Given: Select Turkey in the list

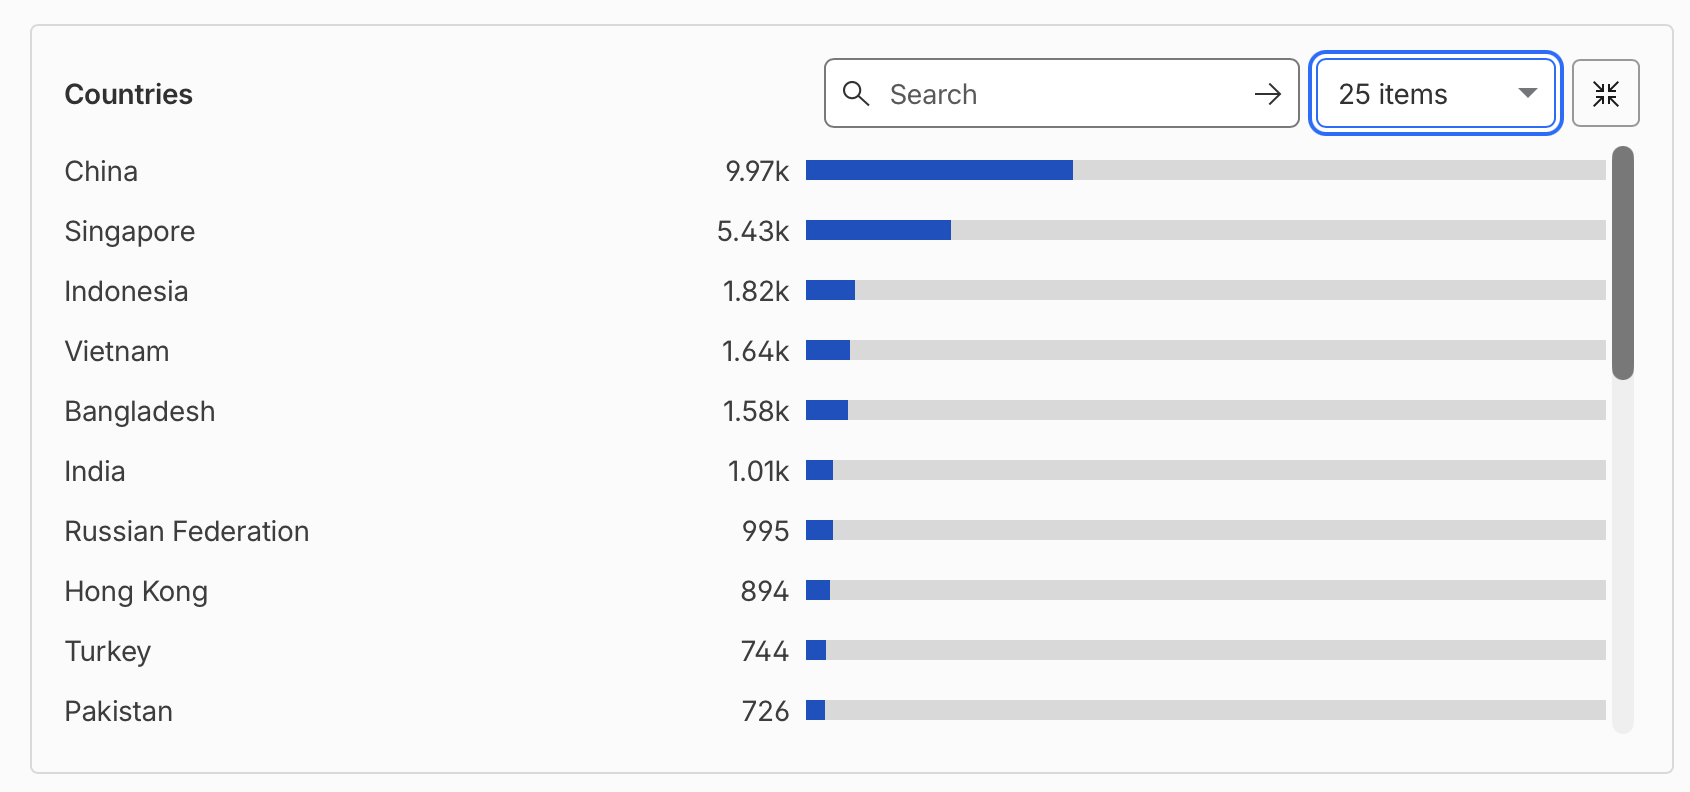Looking at the screenshot, I should click(108, 651).
